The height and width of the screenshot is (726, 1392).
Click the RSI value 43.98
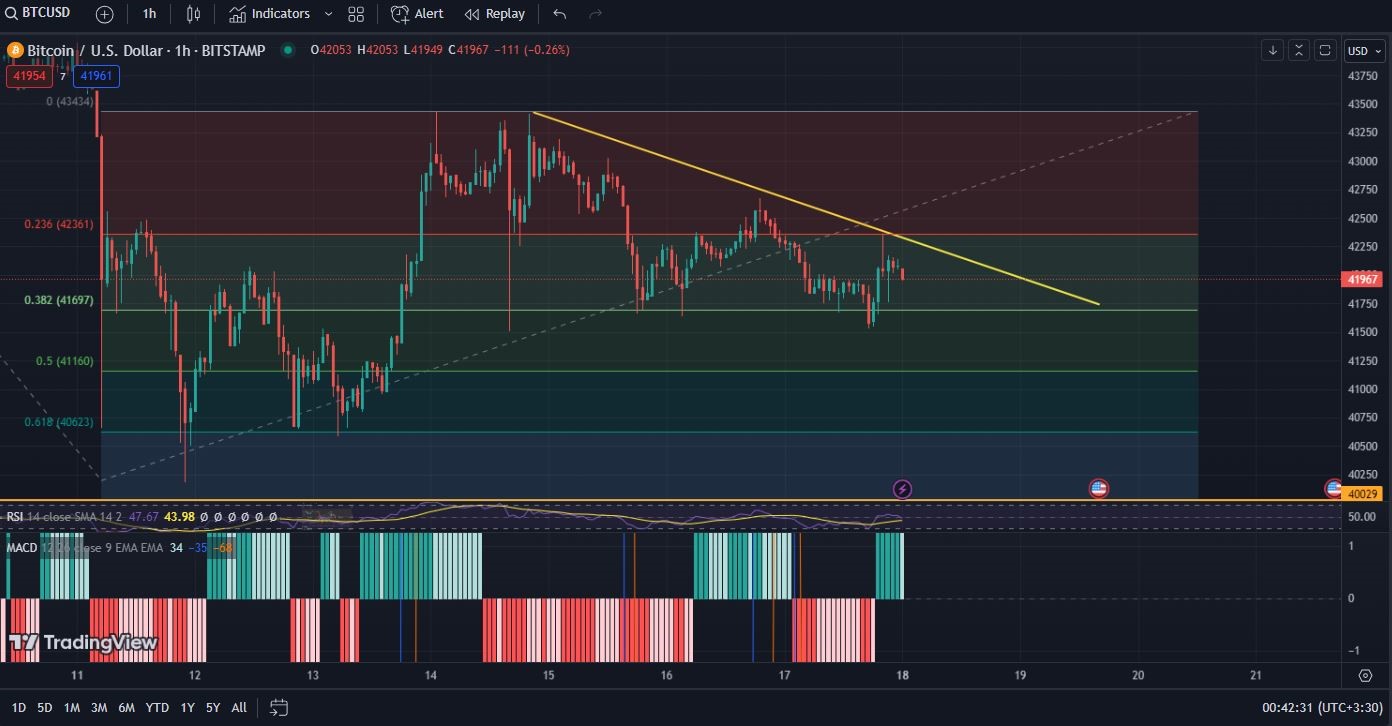(180, 517)
